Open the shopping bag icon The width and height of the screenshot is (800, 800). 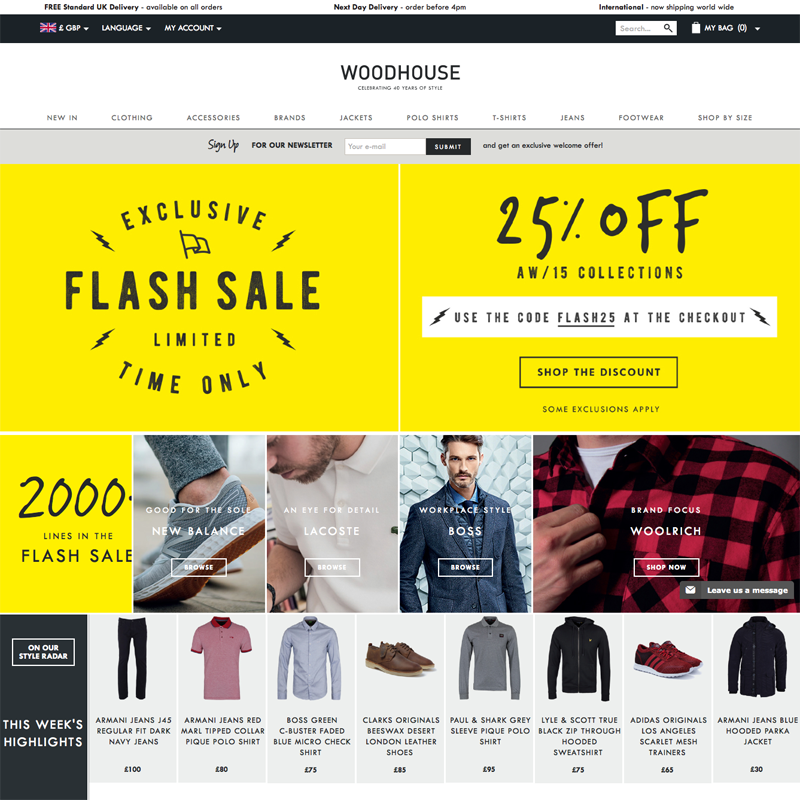click(695, 28)
